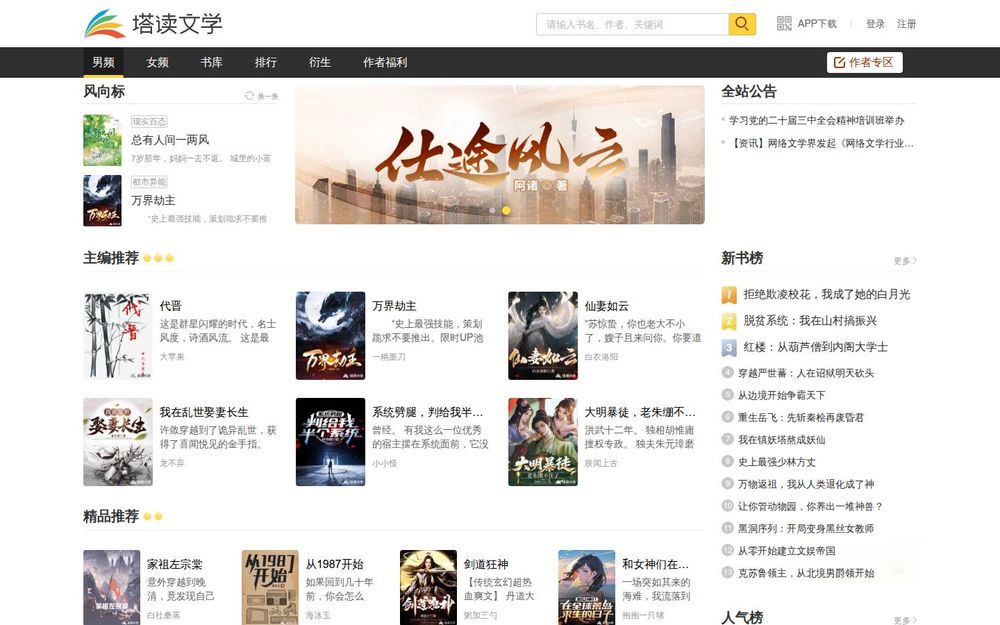This screenshot has width=1000, height=625.
Task: Open the 剑道狂神 book cover
Action: [x=428, y=587]
